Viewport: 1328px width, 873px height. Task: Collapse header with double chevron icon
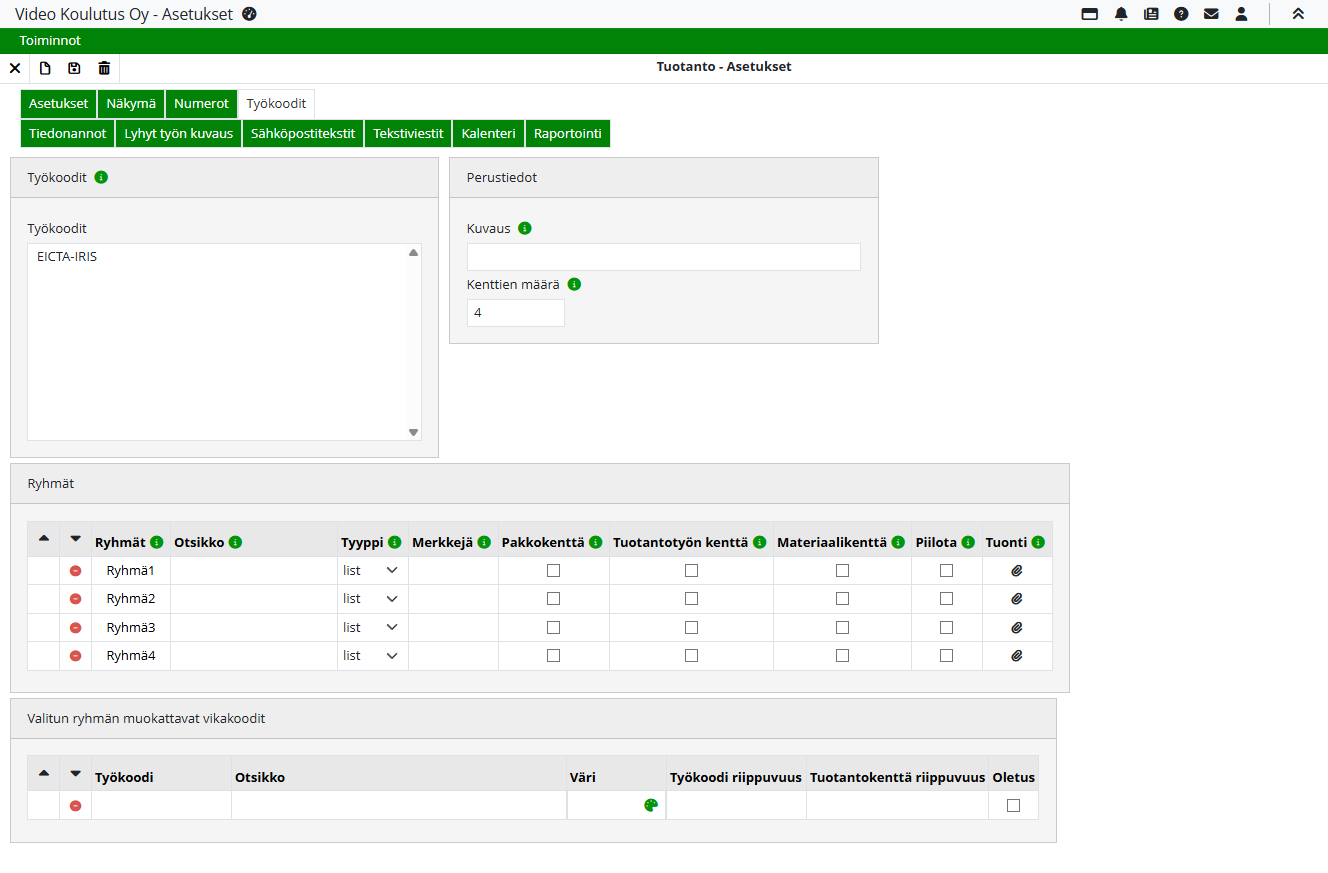click(x=1298, y=14)
